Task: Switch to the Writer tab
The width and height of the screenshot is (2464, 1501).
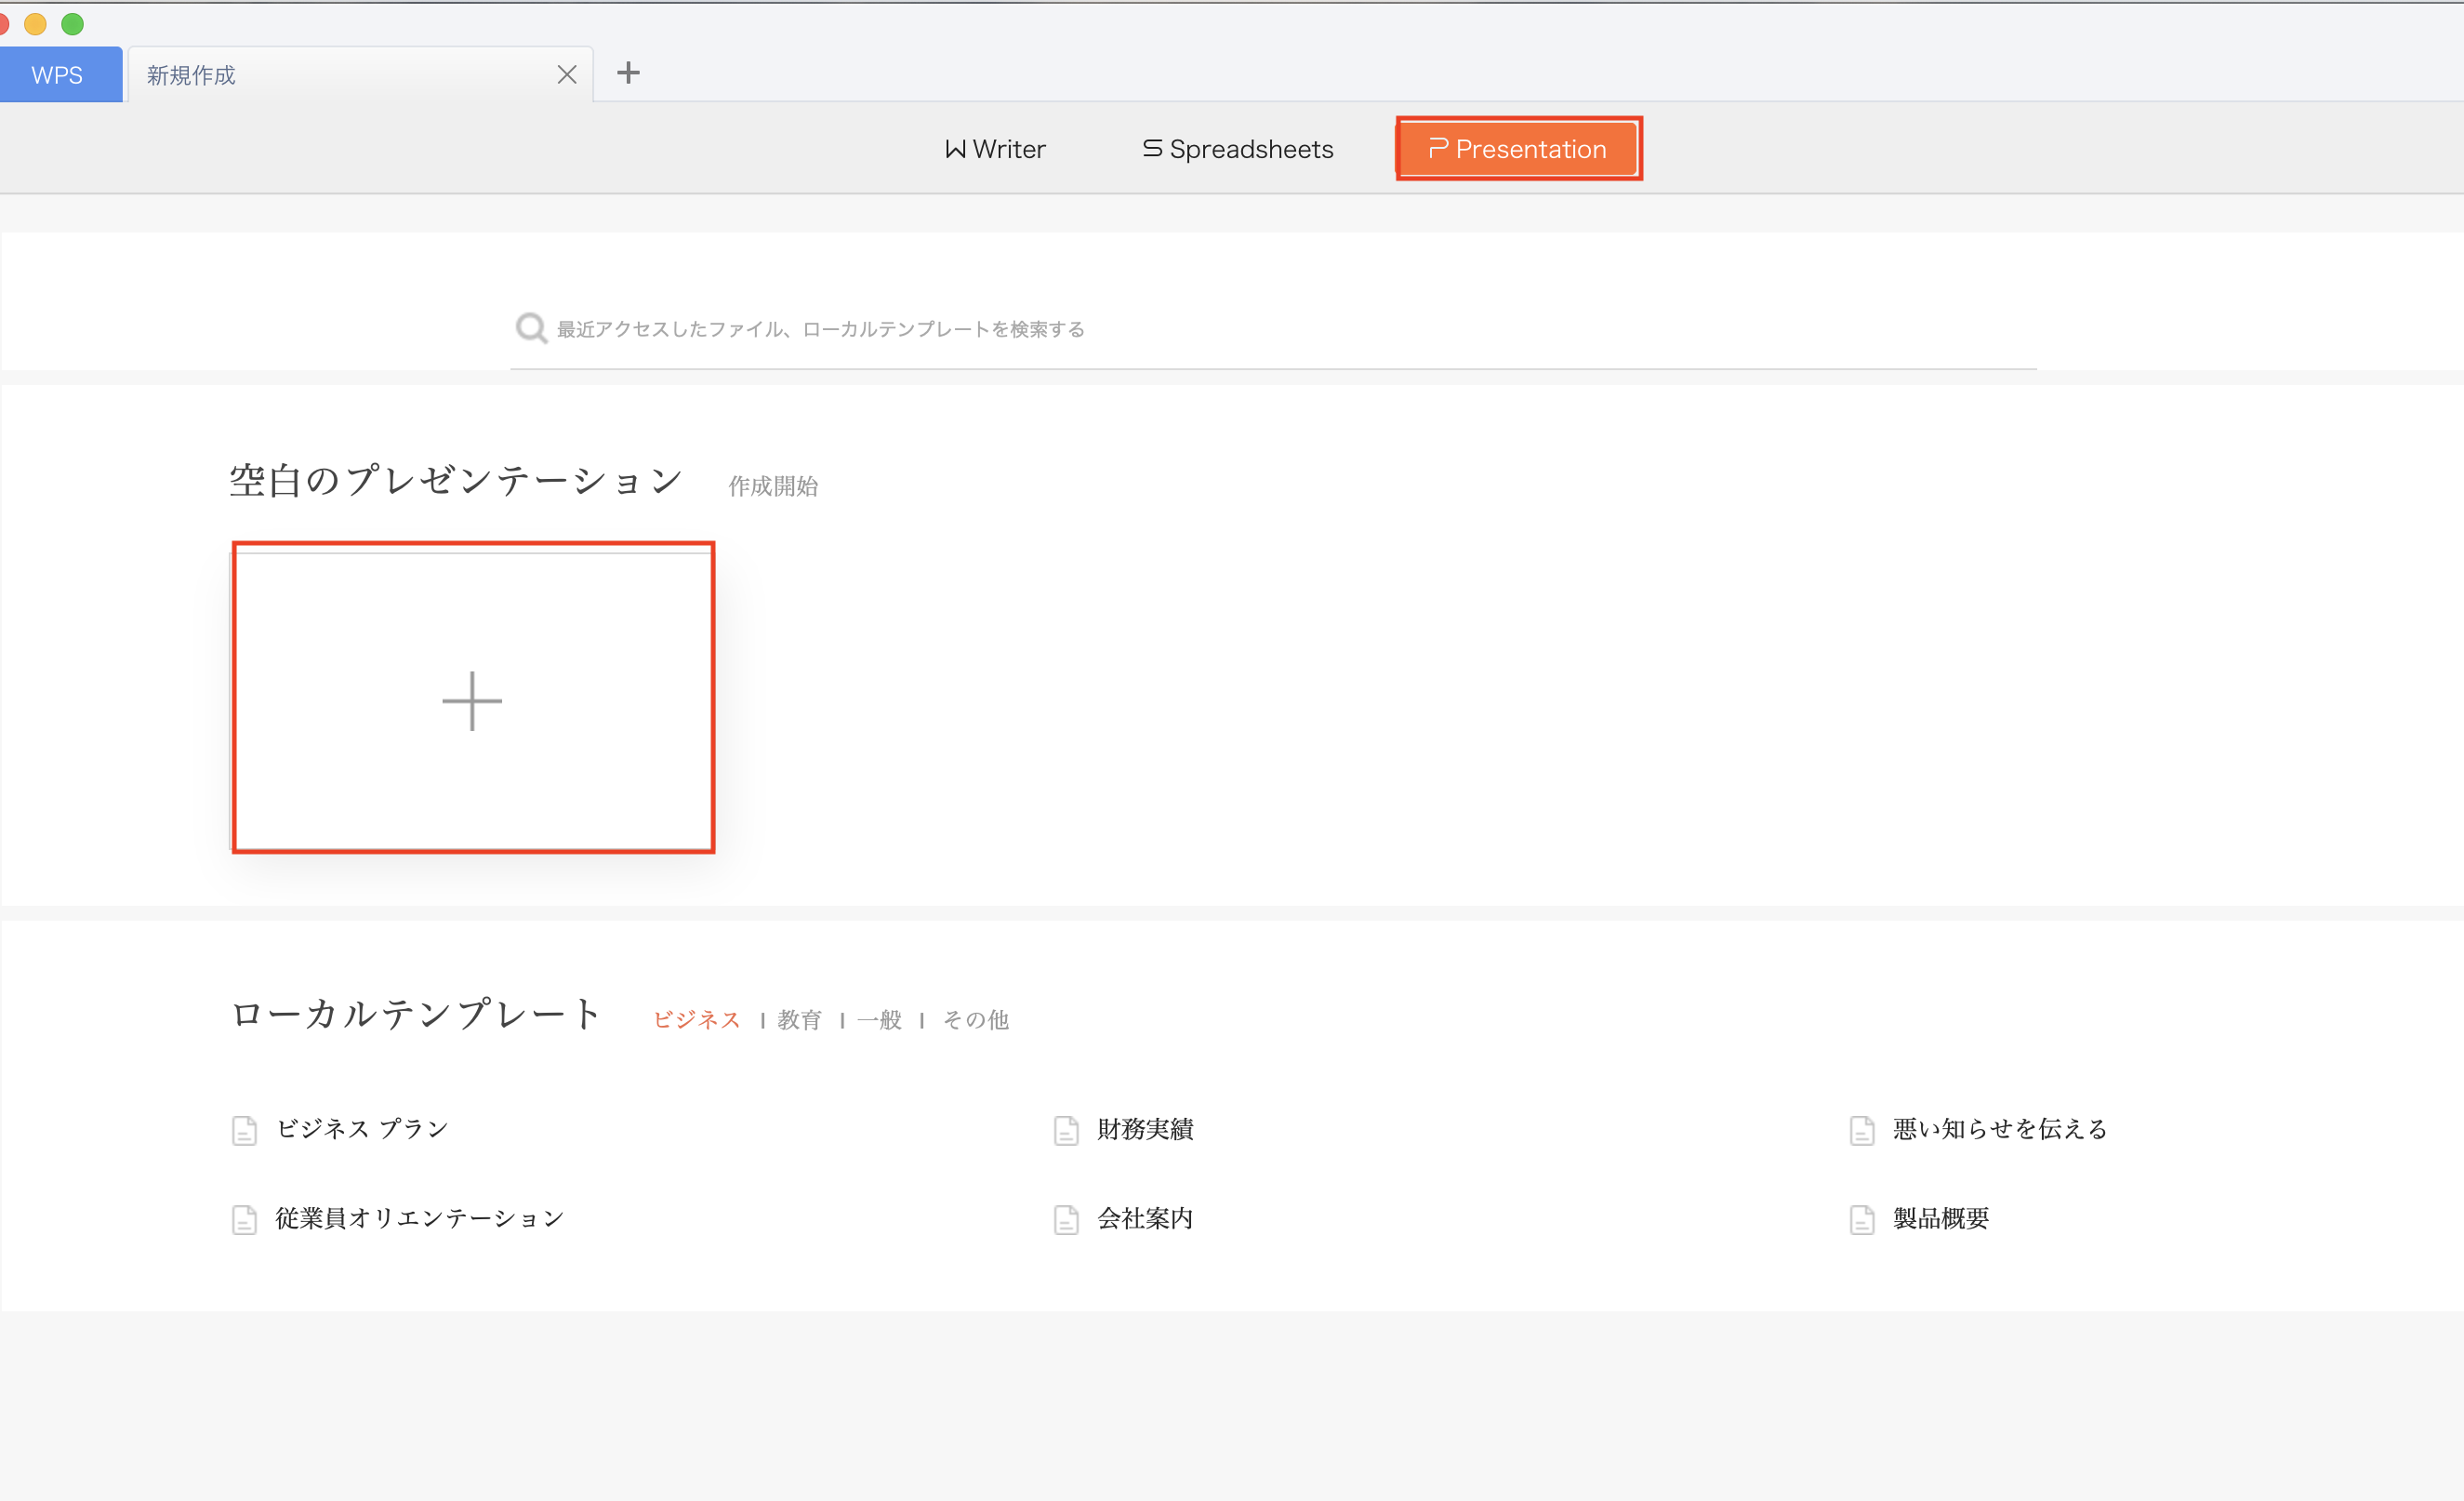Action: pyautogui.click(x=995, y=149)
